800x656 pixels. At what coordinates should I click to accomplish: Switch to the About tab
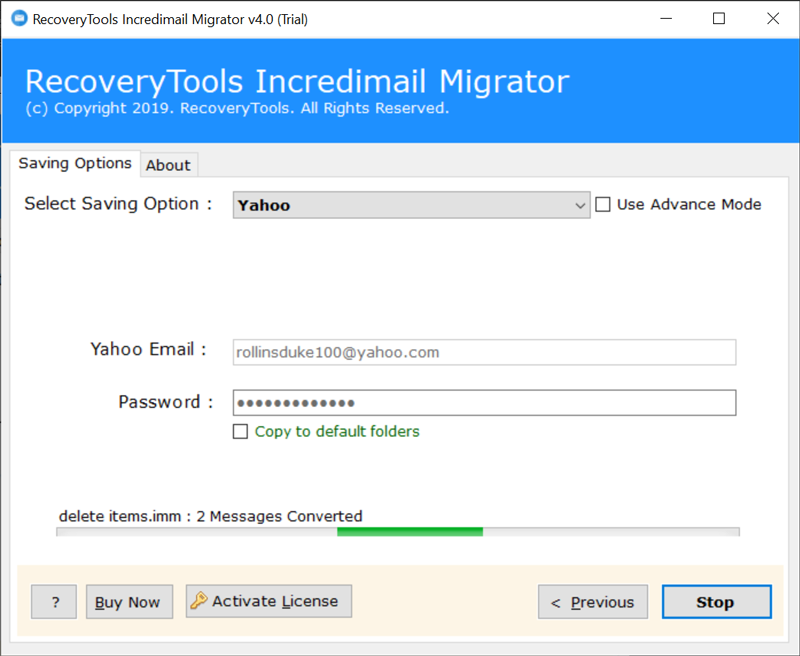pos(168,165)
